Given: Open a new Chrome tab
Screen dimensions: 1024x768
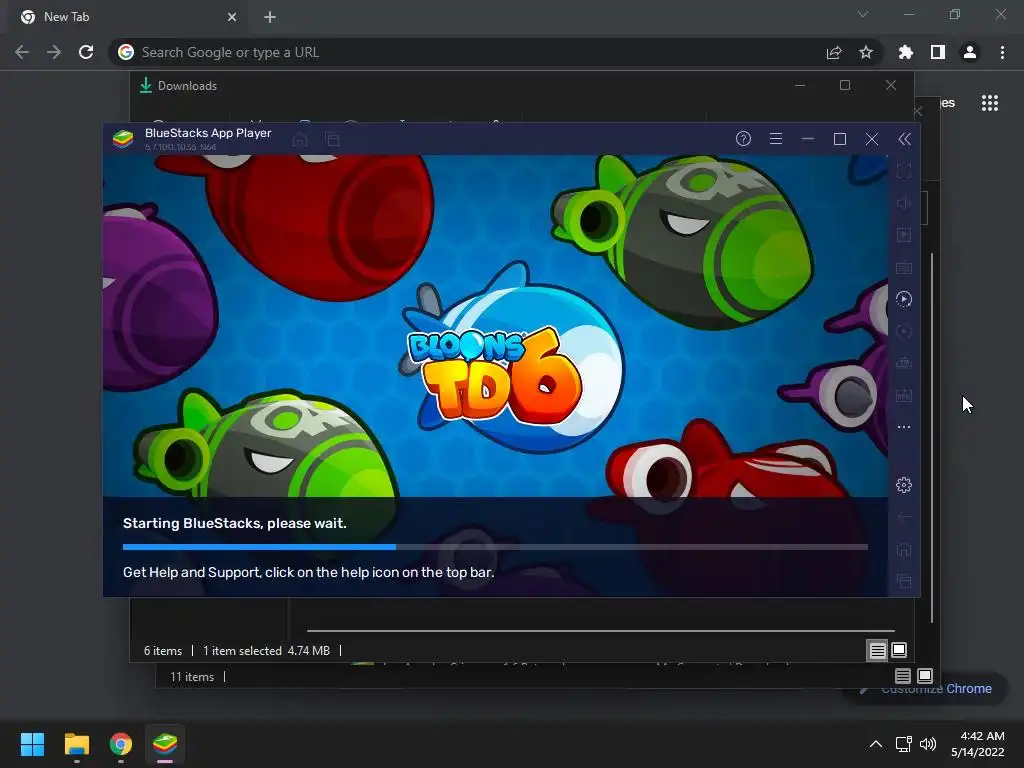Looking at the screenshot, I should (270, 17).
